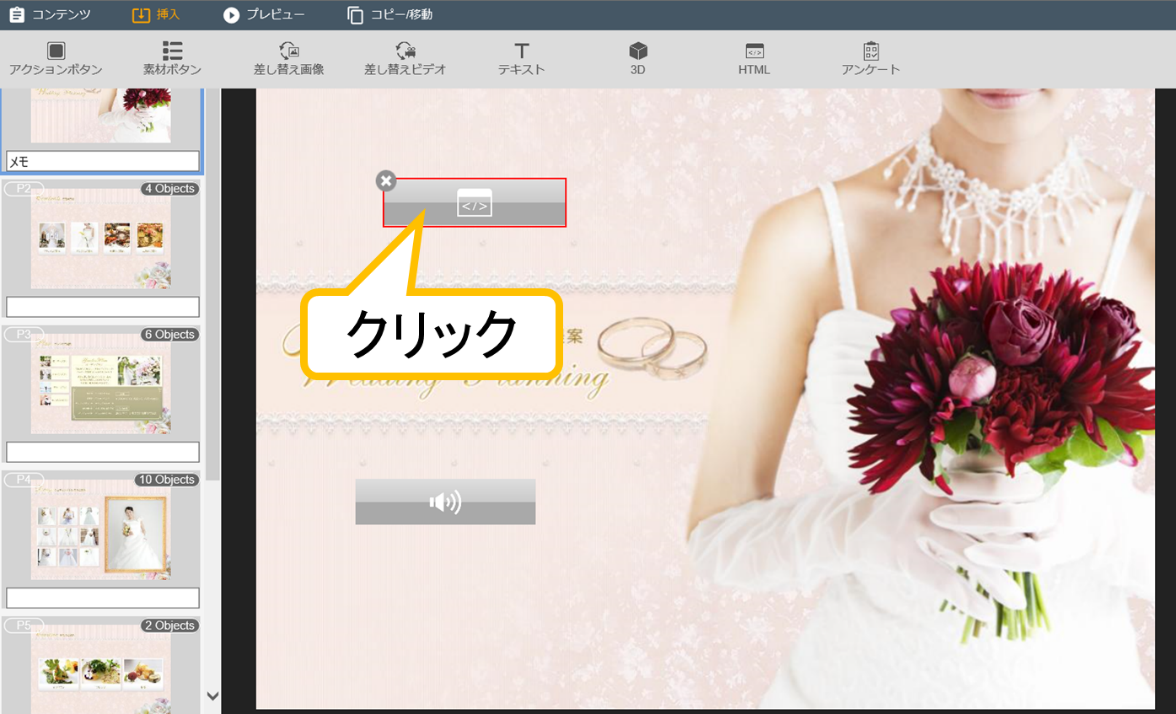The image size is (1176, 714).
Task: Open the コンテンツ tab
Action: pos(50,15)
